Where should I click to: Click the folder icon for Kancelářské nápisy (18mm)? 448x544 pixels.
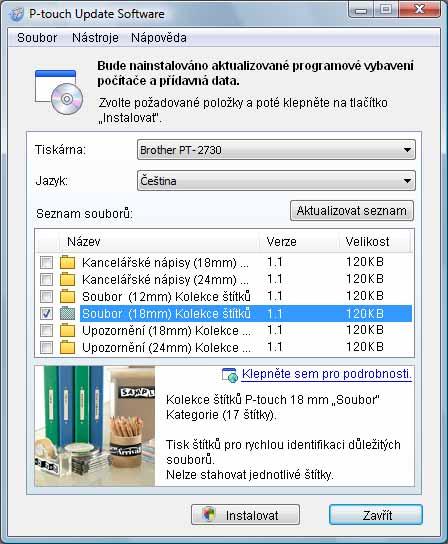[x=67, y=262]
